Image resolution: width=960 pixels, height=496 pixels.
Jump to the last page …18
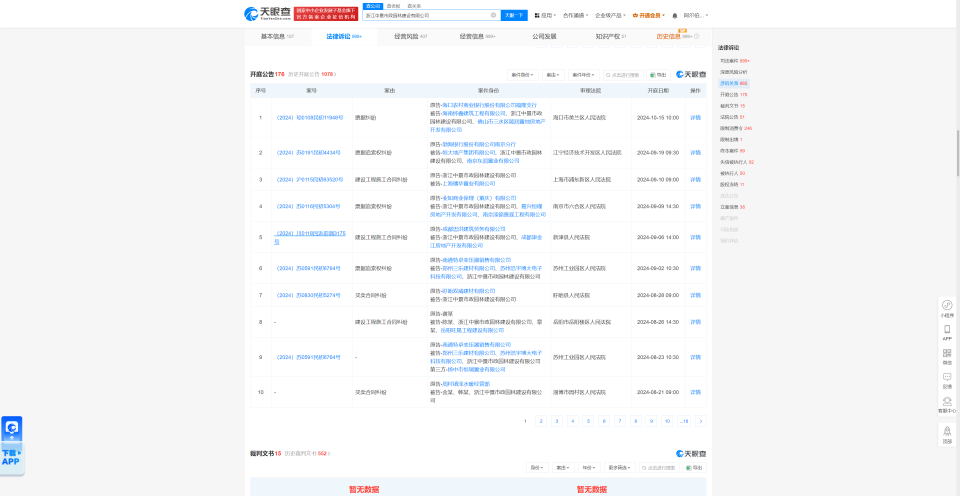click(x=684, y=421)
